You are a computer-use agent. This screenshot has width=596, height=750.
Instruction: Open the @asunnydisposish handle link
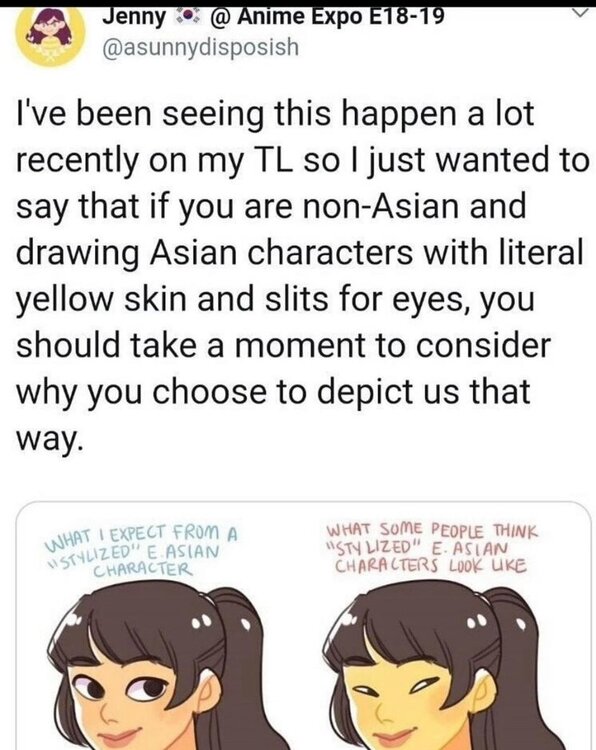tap(201, 47)
